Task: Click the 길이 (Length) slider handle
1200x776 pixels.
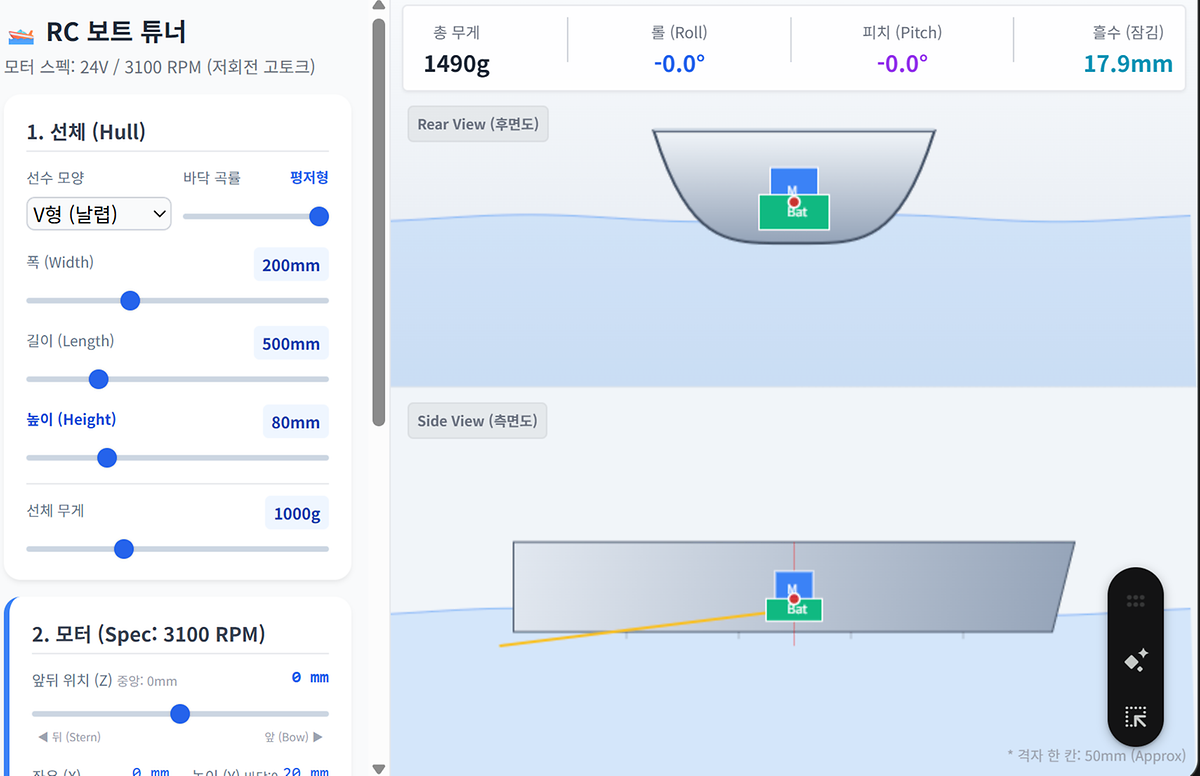Action: pos(98,379)
